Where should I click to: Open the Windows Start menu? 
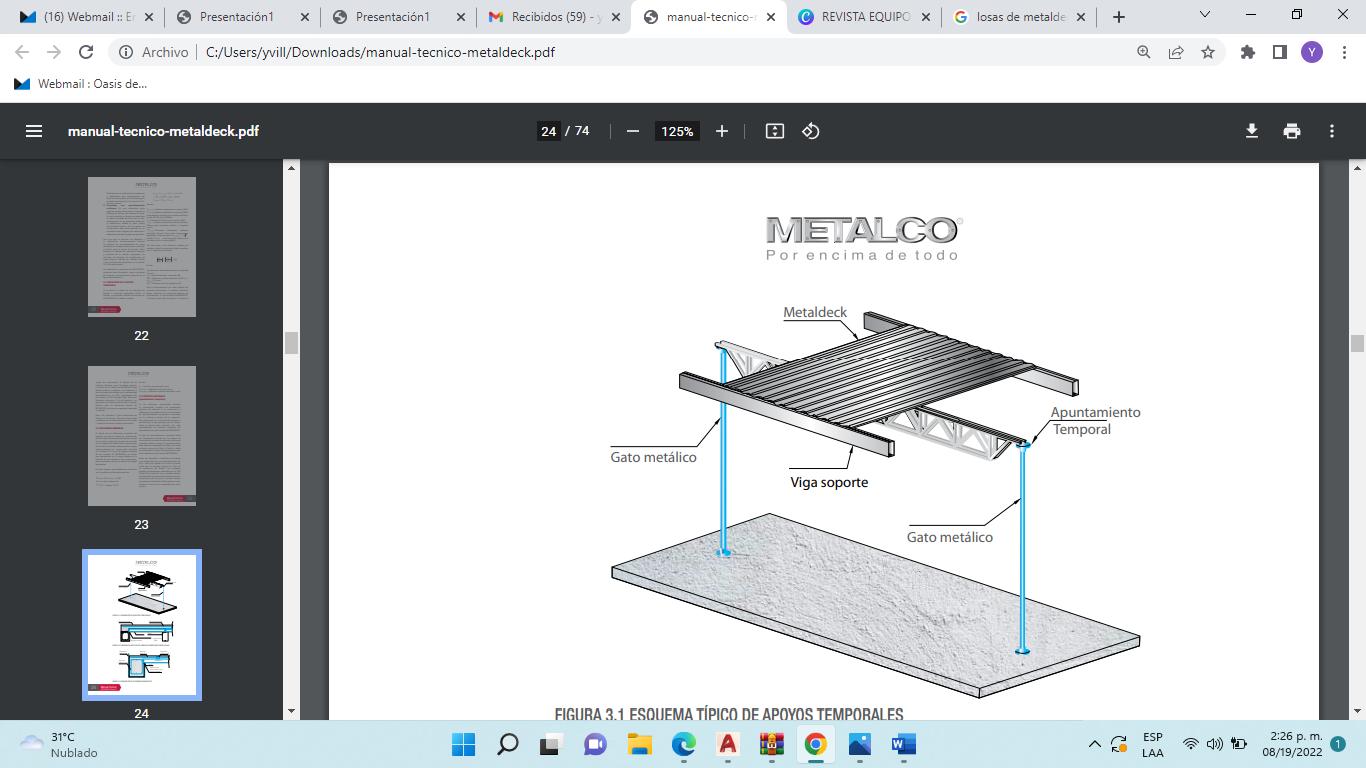point(464,744)
